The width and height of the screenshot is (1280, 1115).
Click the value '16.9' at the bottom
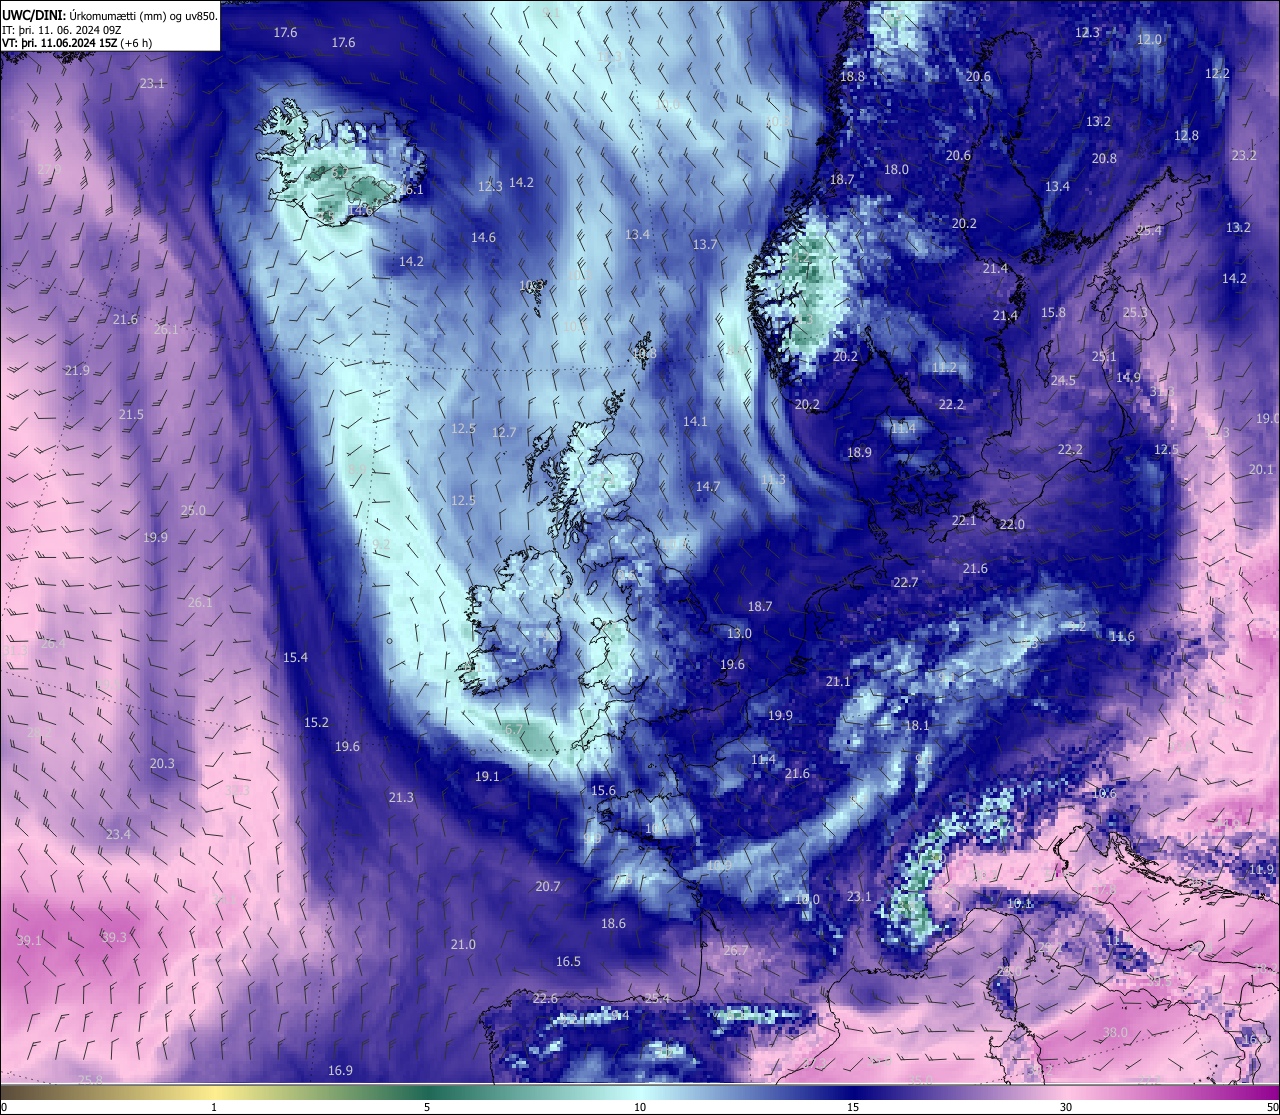click(x=340, y=1071)
